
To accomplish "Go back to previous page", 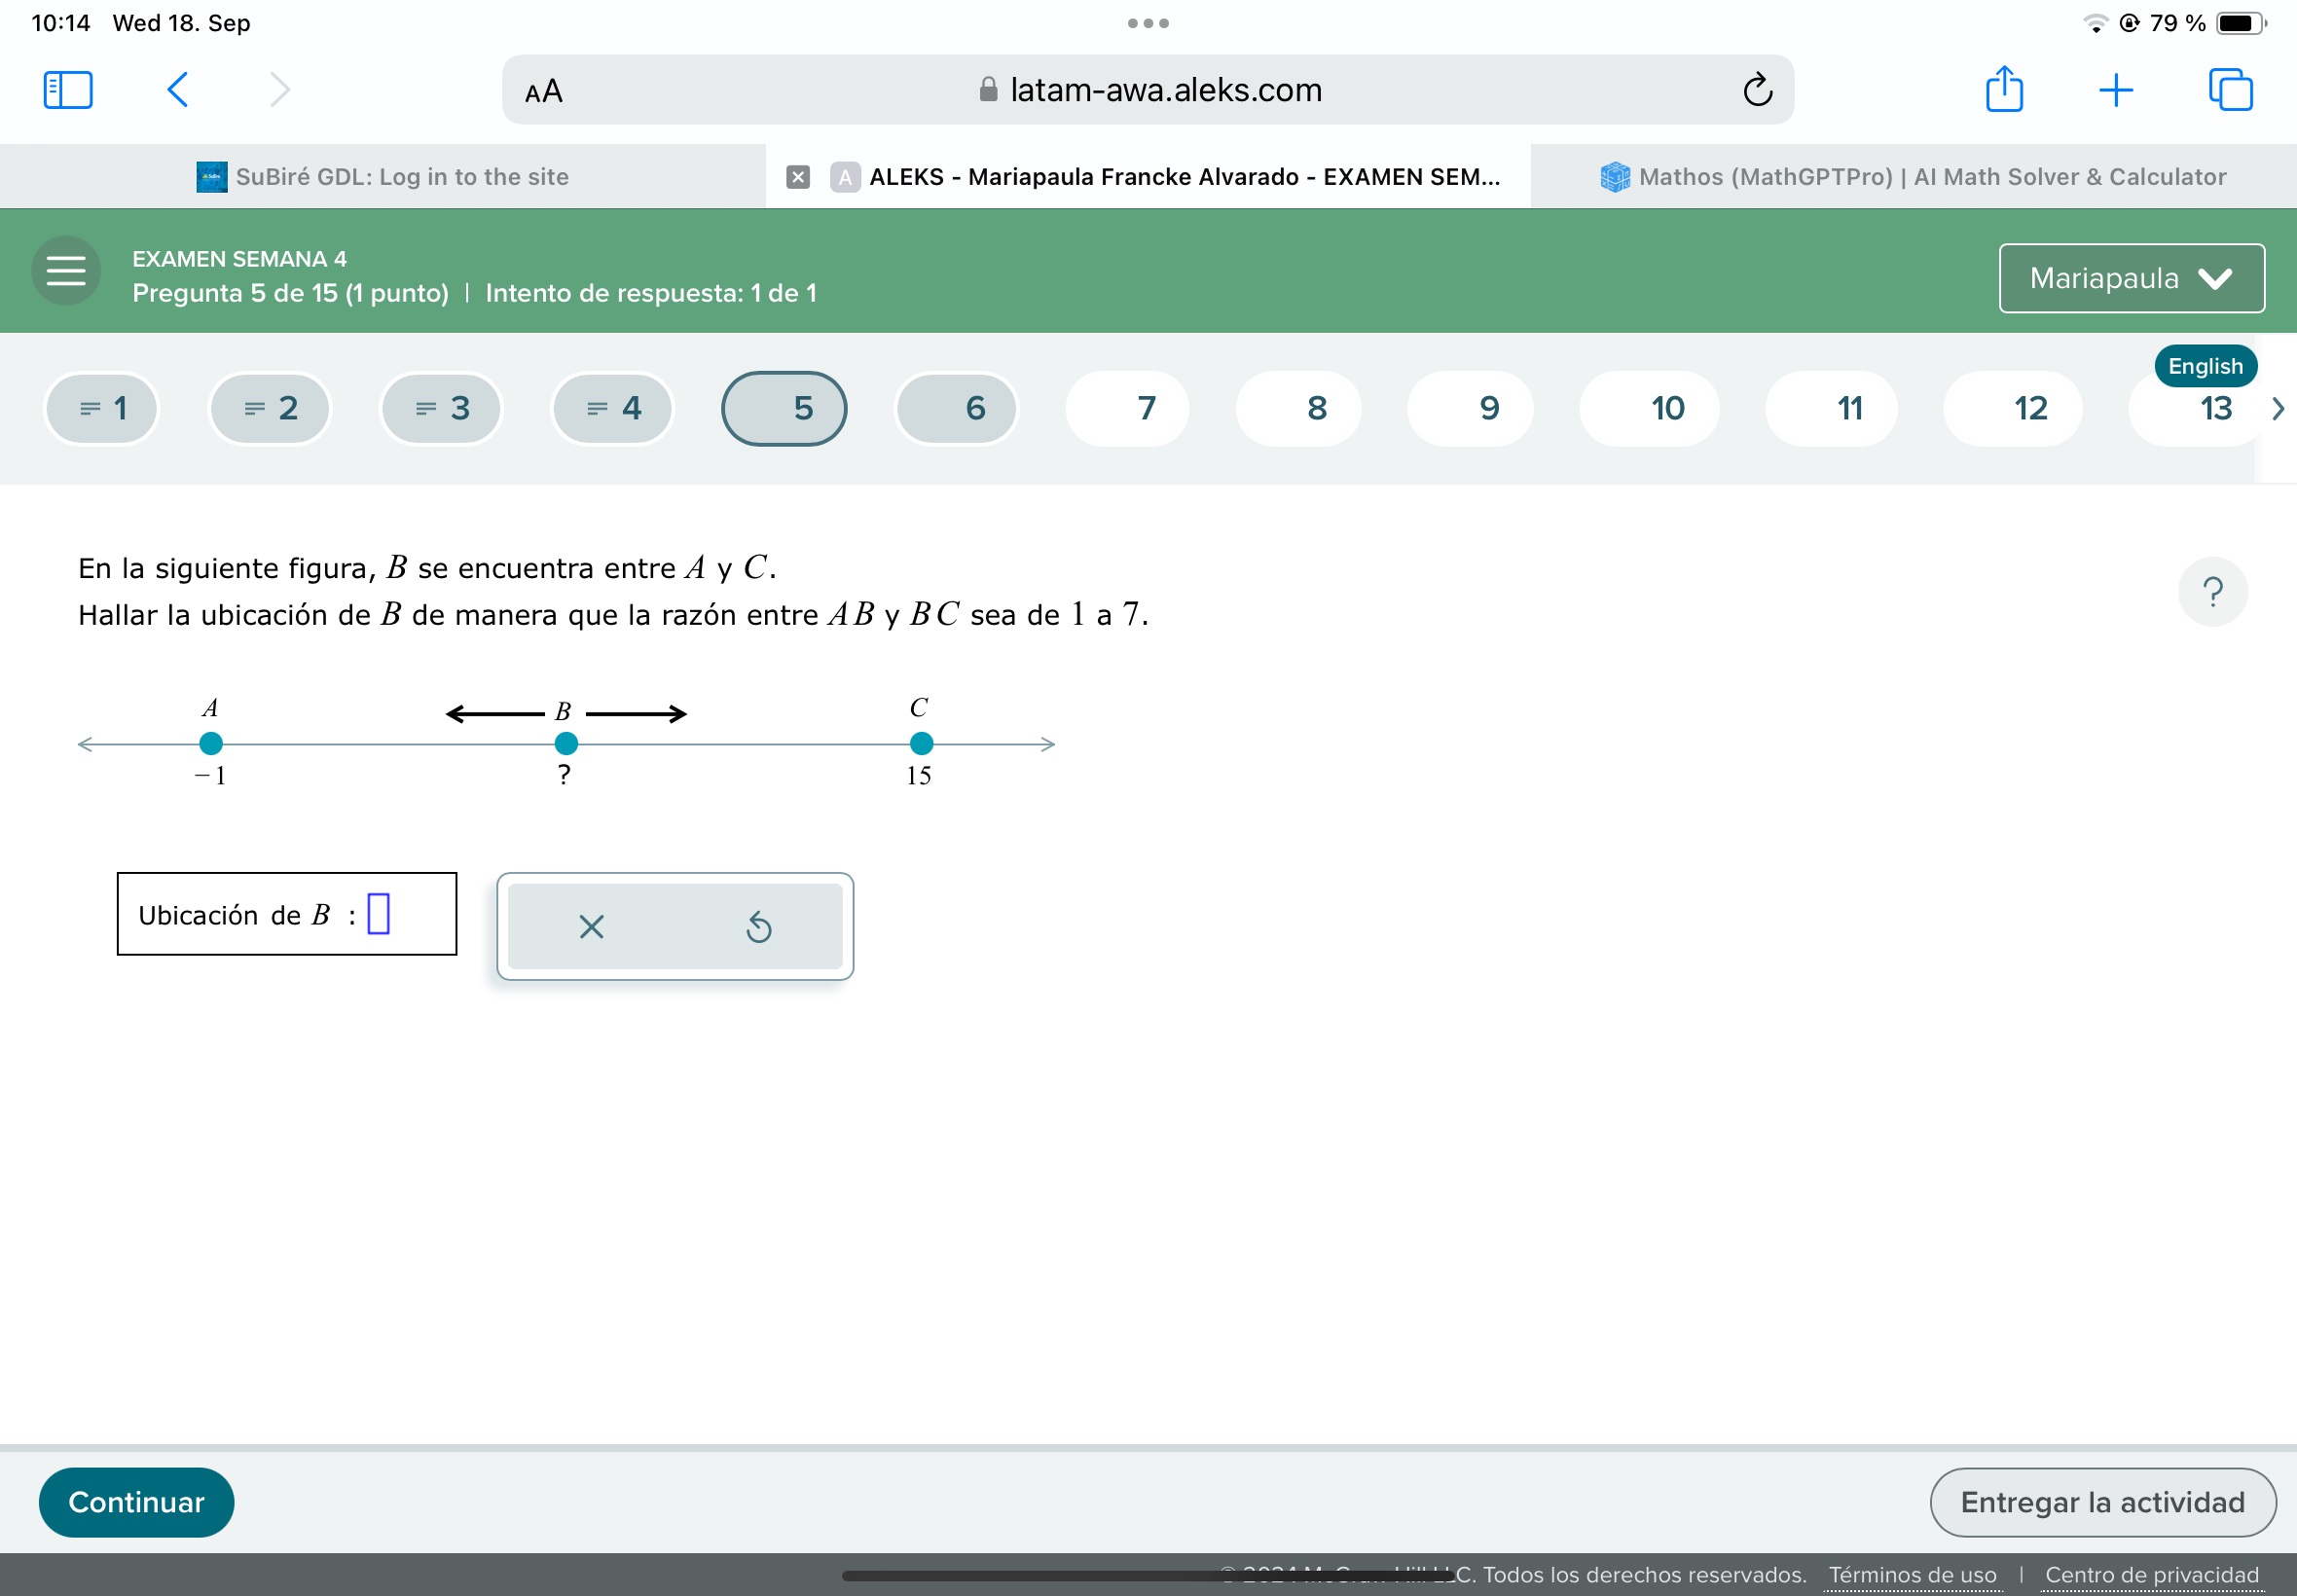I will pyautogui.click(x=178, y=90).
